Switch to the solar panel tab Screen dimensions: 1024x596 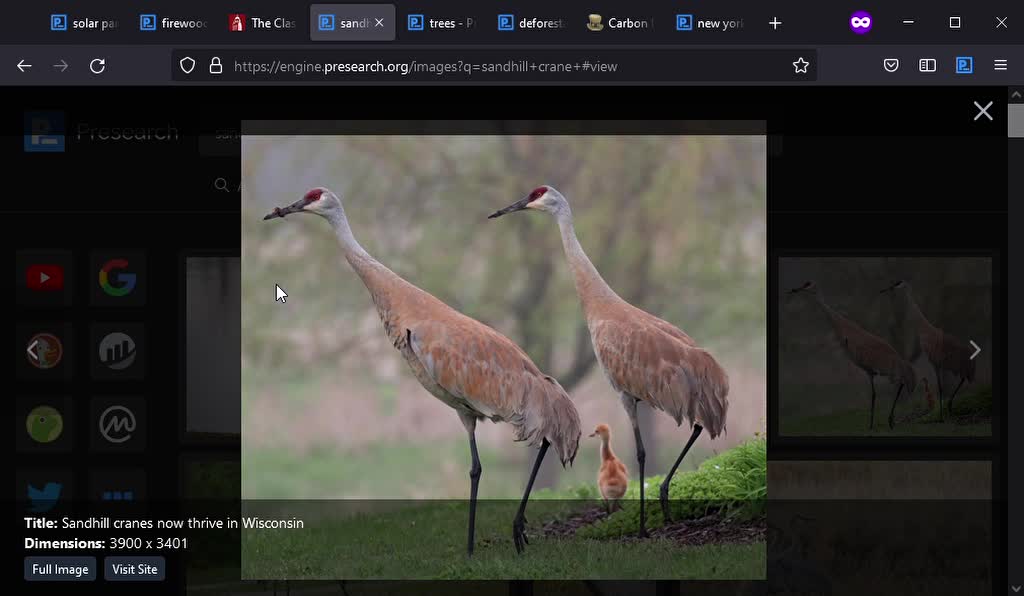point(86,23)
